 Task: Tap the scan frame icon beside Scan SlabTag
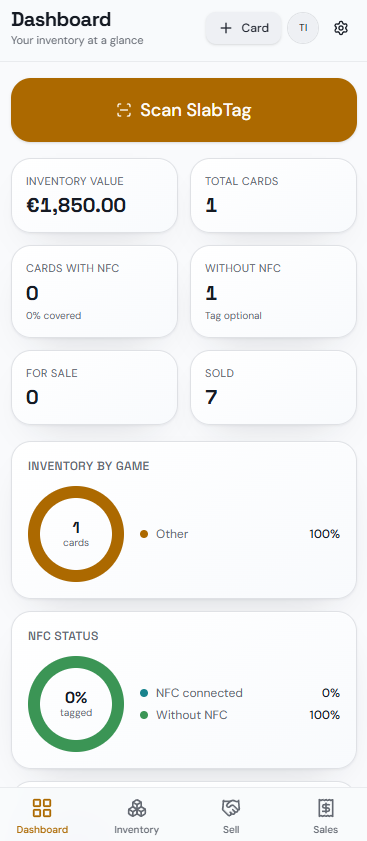tap(124, 110)
